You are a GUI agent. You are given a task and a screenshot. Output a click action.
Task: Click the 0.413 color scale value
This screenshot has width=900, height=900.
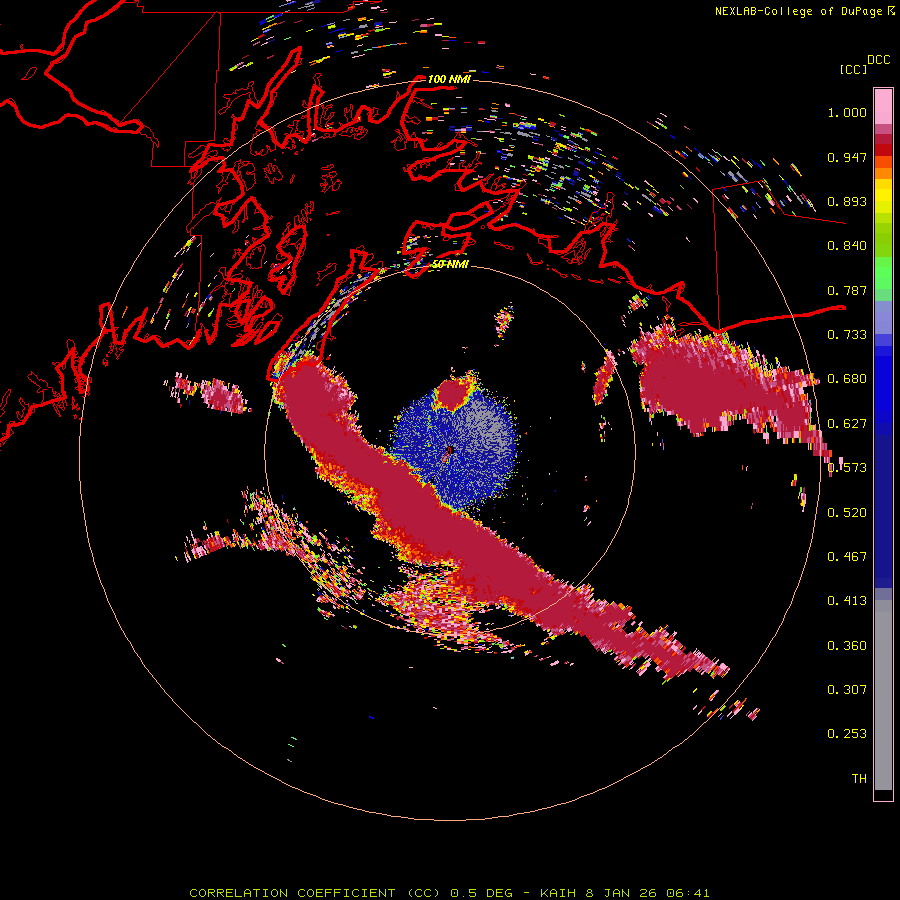tap(847, 601)
